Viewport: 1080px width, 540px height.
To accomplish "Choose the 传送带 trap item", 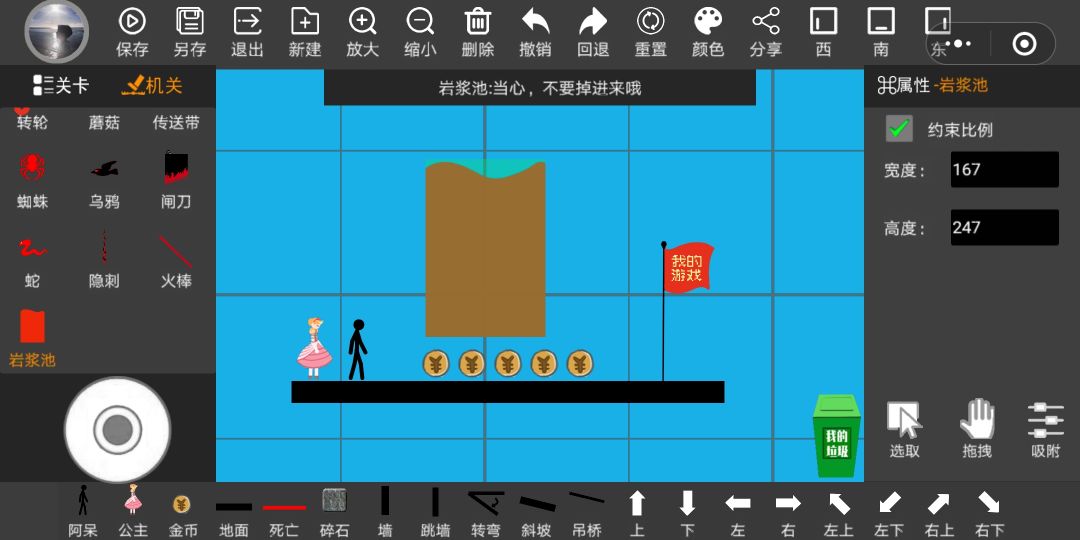I will pyautogui.click(x=176, y=123).
